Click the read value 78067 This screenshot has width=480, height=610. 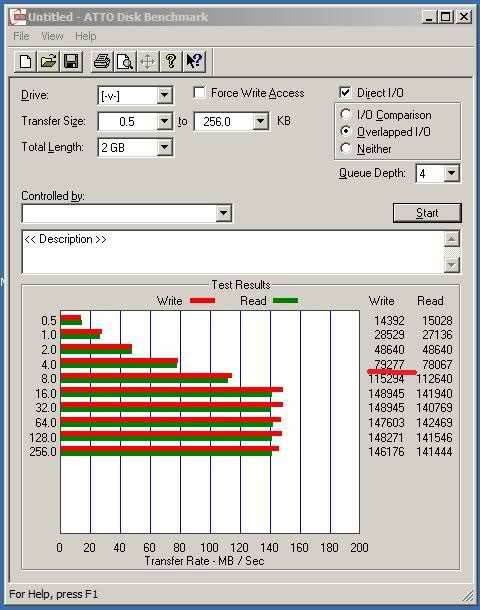437,365
